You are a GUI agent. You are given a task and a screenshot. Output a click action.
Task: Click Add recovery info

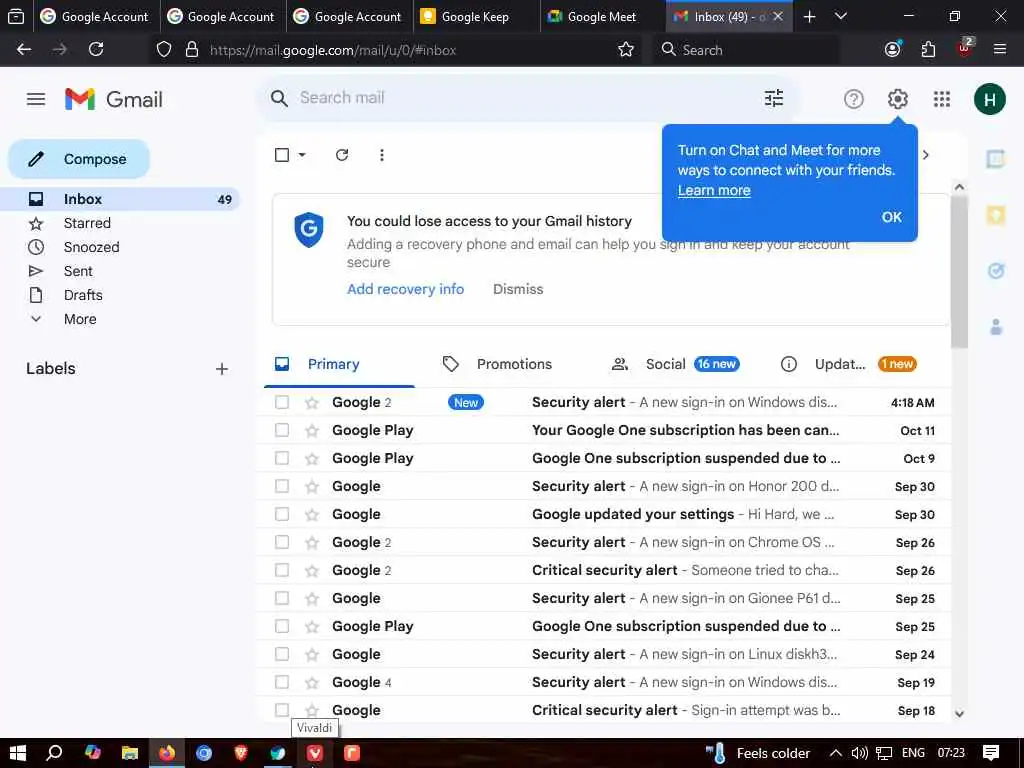tap(406, 289)
